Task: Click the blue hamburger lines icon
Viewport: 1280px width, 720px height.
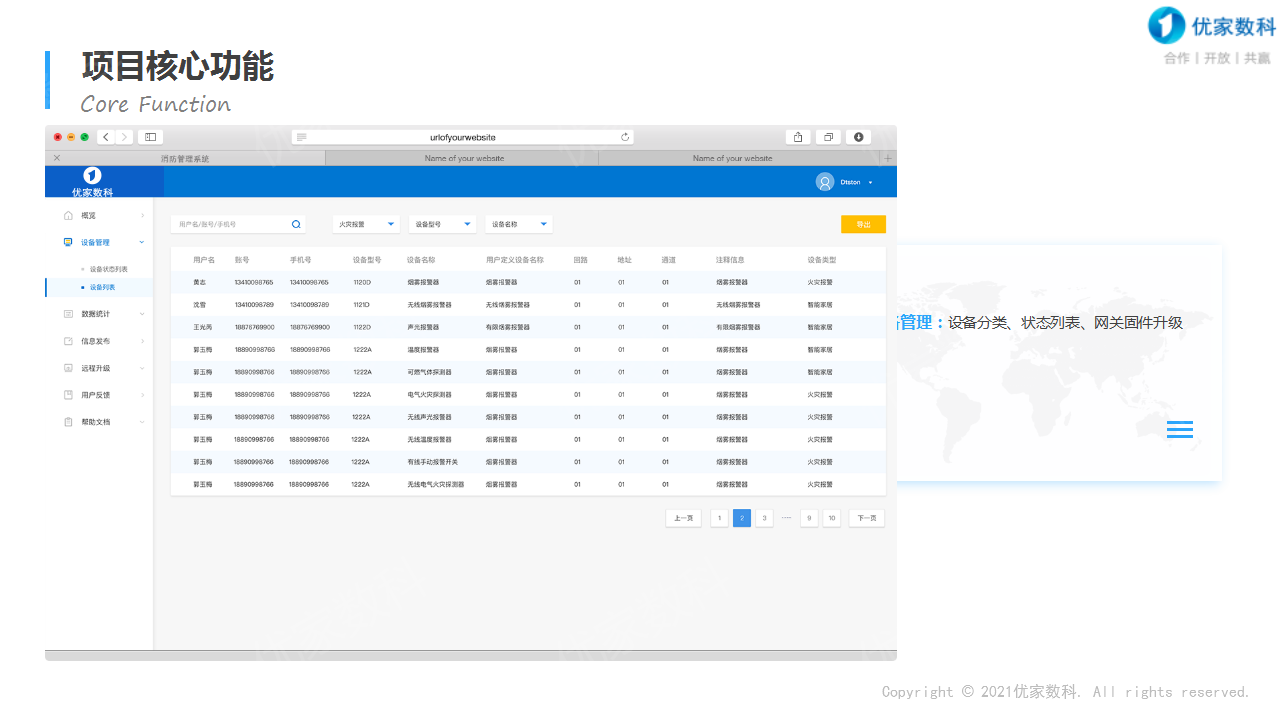Action: coord(1180,429)
